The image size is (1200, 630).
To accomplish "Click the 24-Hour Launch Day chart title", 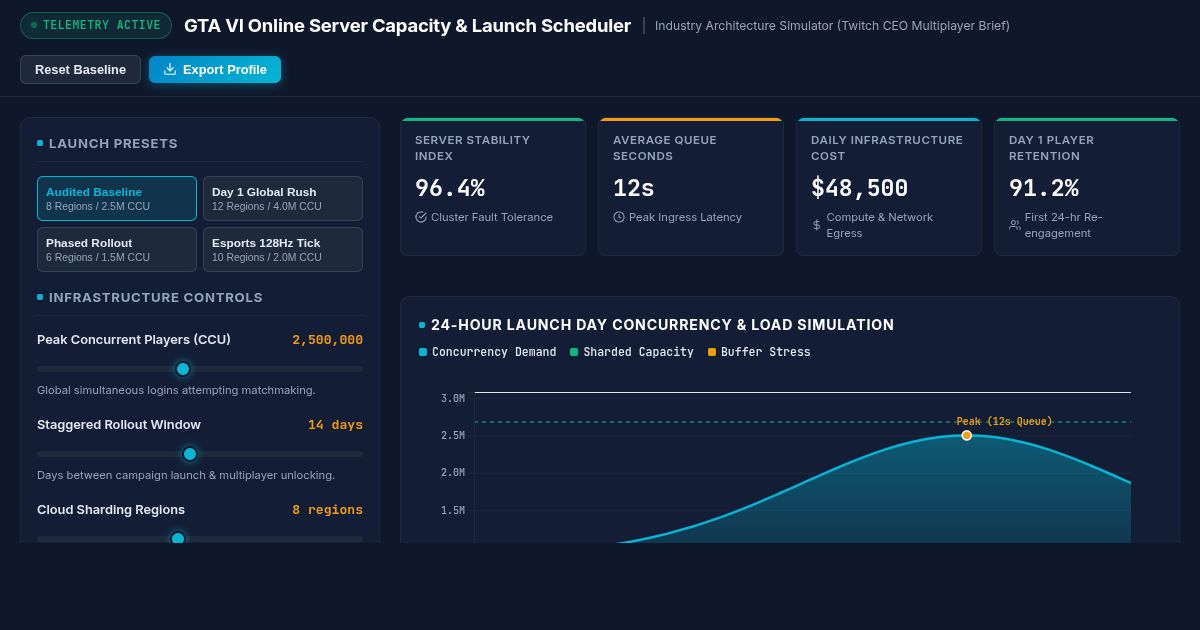I will 662,325.
